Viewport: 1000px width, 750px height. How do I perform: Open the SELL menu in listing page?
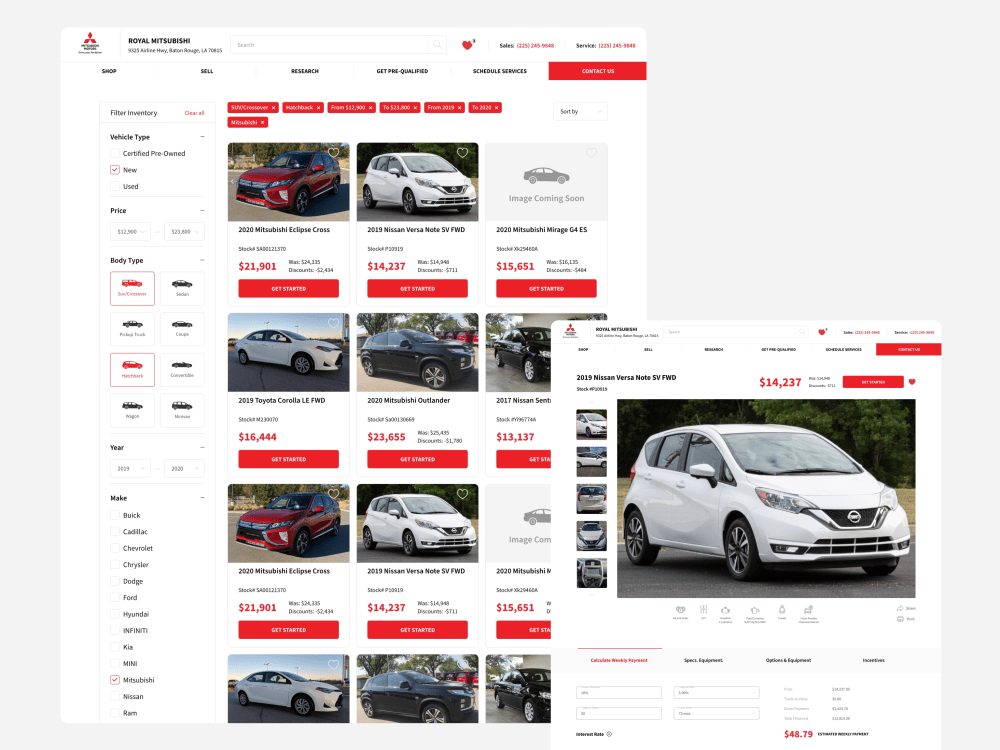(207, 71)
